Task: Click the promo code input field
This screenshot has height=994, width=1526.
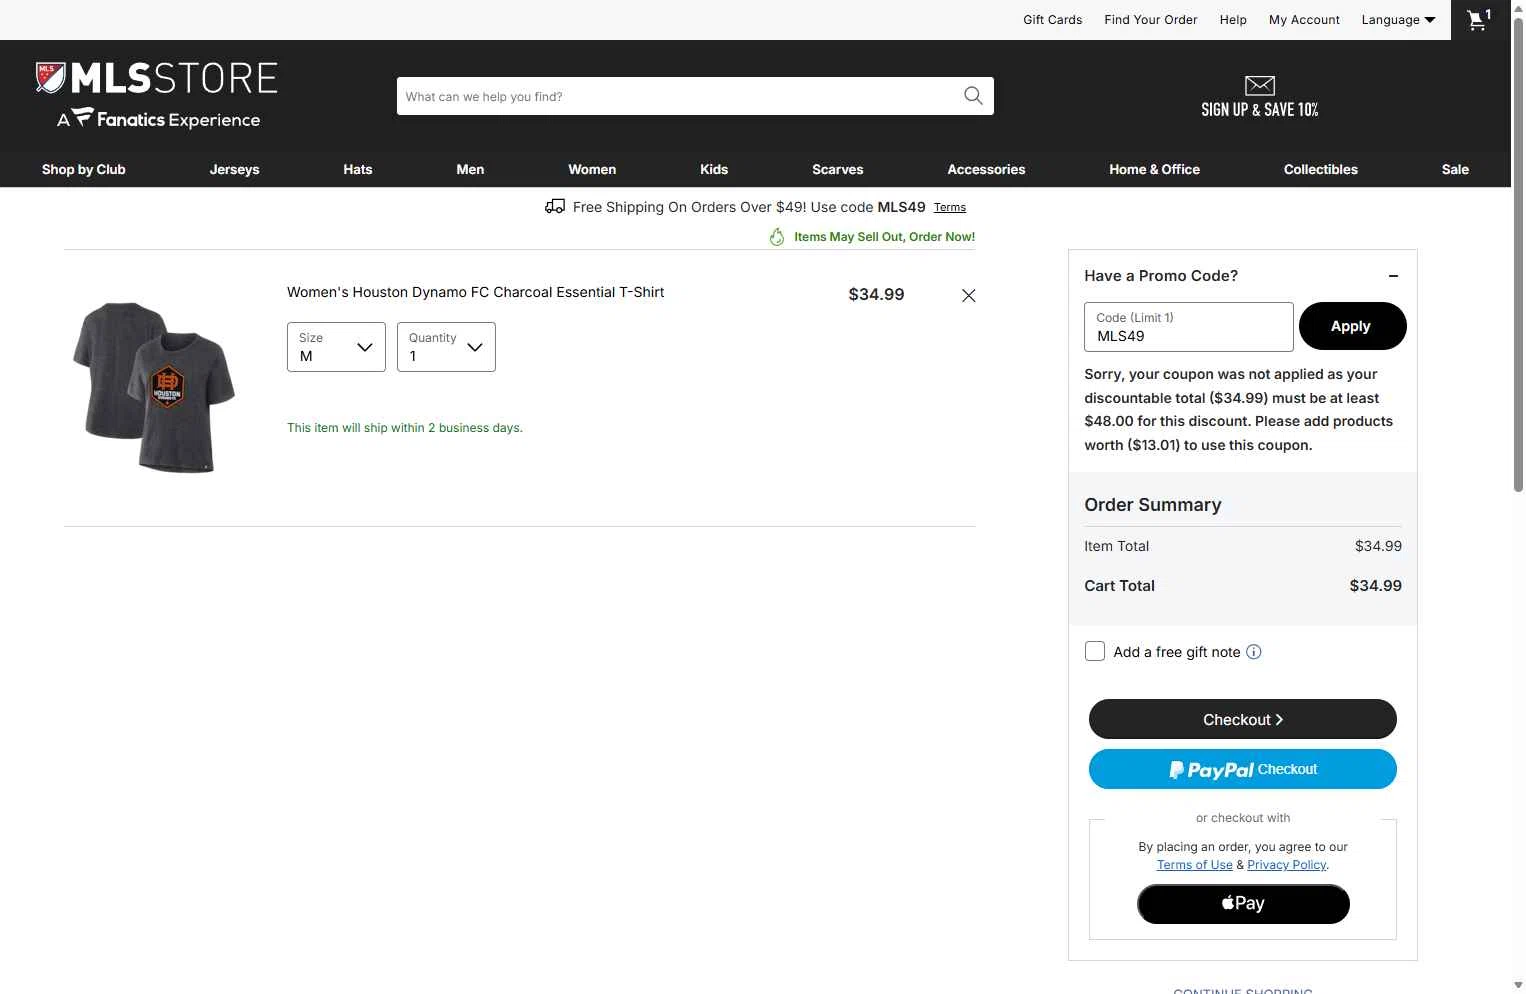Action: [1188, 327]
